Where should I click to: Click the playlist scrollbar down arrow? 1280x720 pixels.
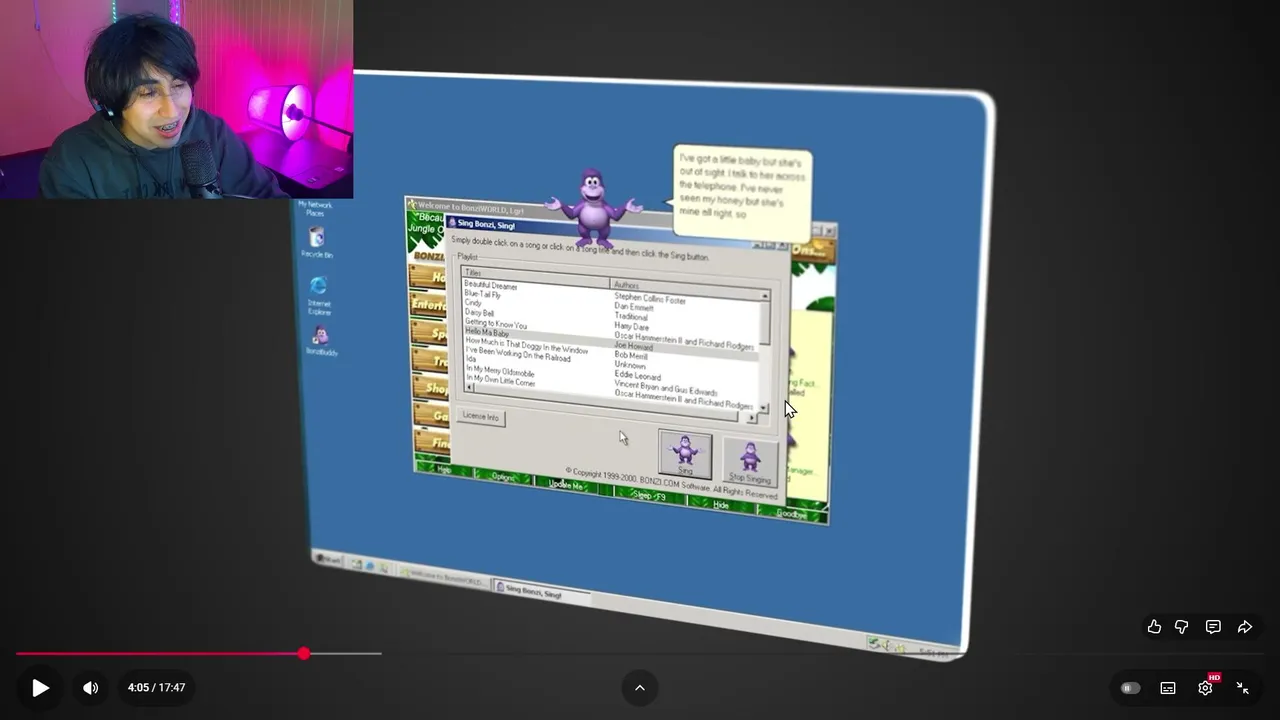(765, 408)
